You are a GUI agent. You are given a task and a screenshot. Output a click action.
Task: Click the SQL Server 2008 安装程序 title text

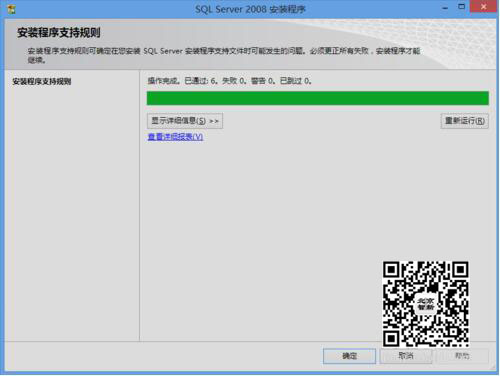tap(250, 9)
